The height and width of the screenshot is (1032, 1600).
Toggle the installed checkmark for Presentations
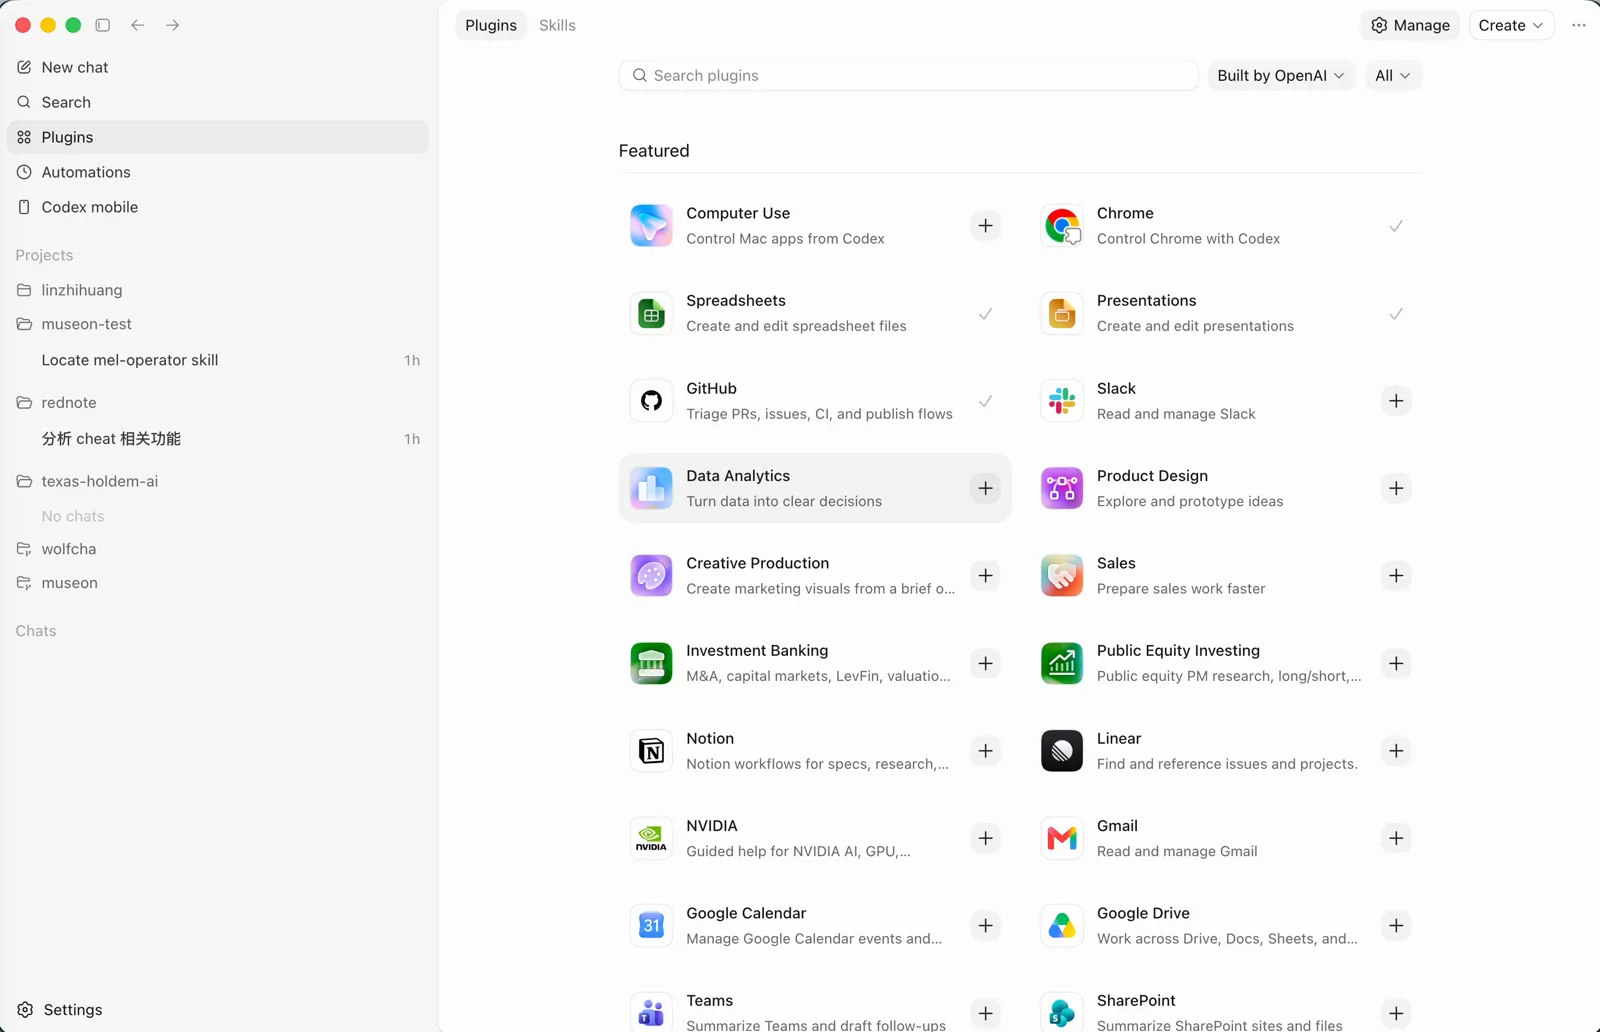point(1396,314)
